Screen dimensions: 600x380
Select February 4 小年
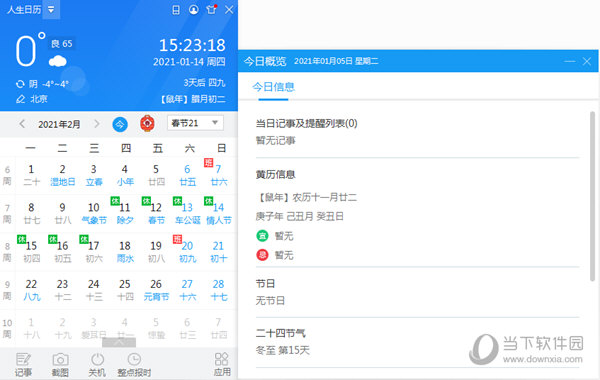tap(125, 175)
